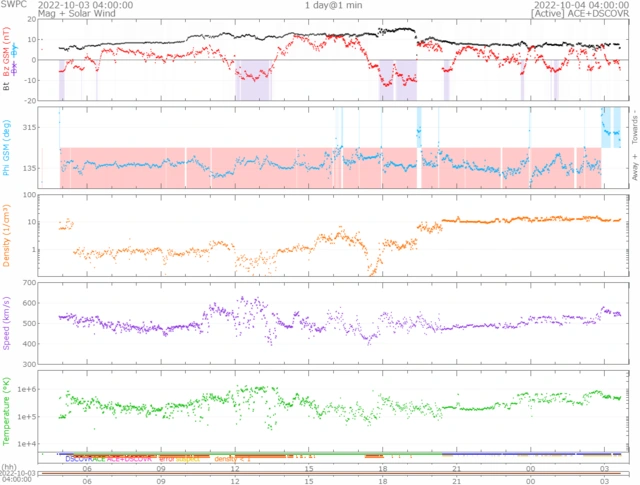Click the 'Away +' sector label
This screenshot has height=485, width=640.
pos(632,165)
